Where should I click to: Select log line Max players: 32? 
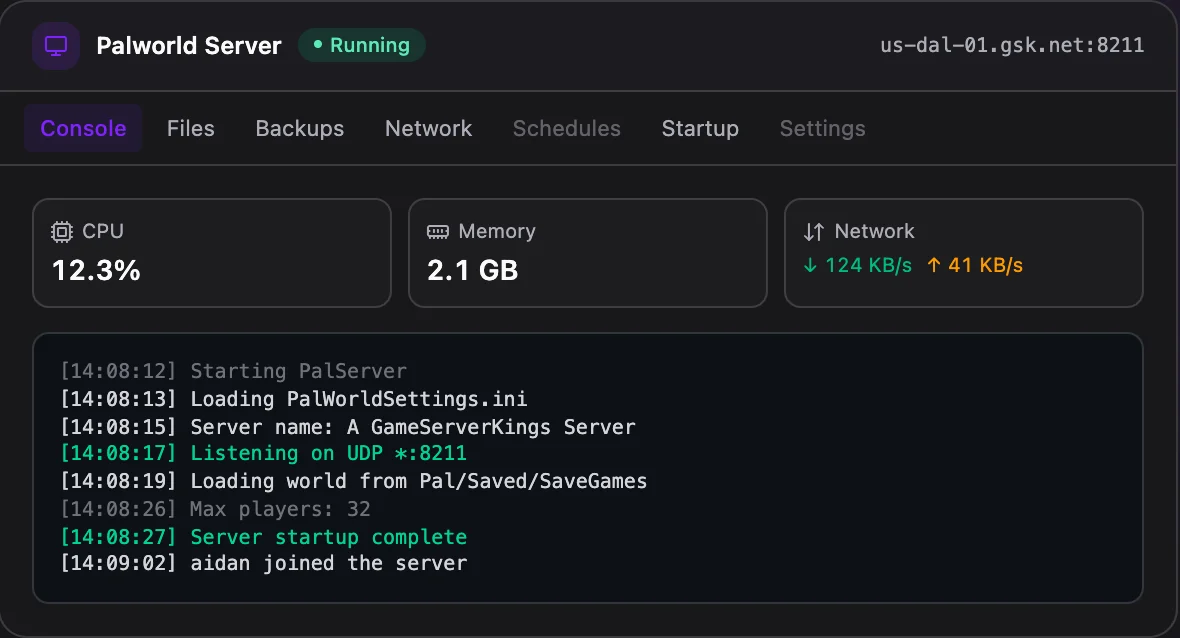pos(215,509)
